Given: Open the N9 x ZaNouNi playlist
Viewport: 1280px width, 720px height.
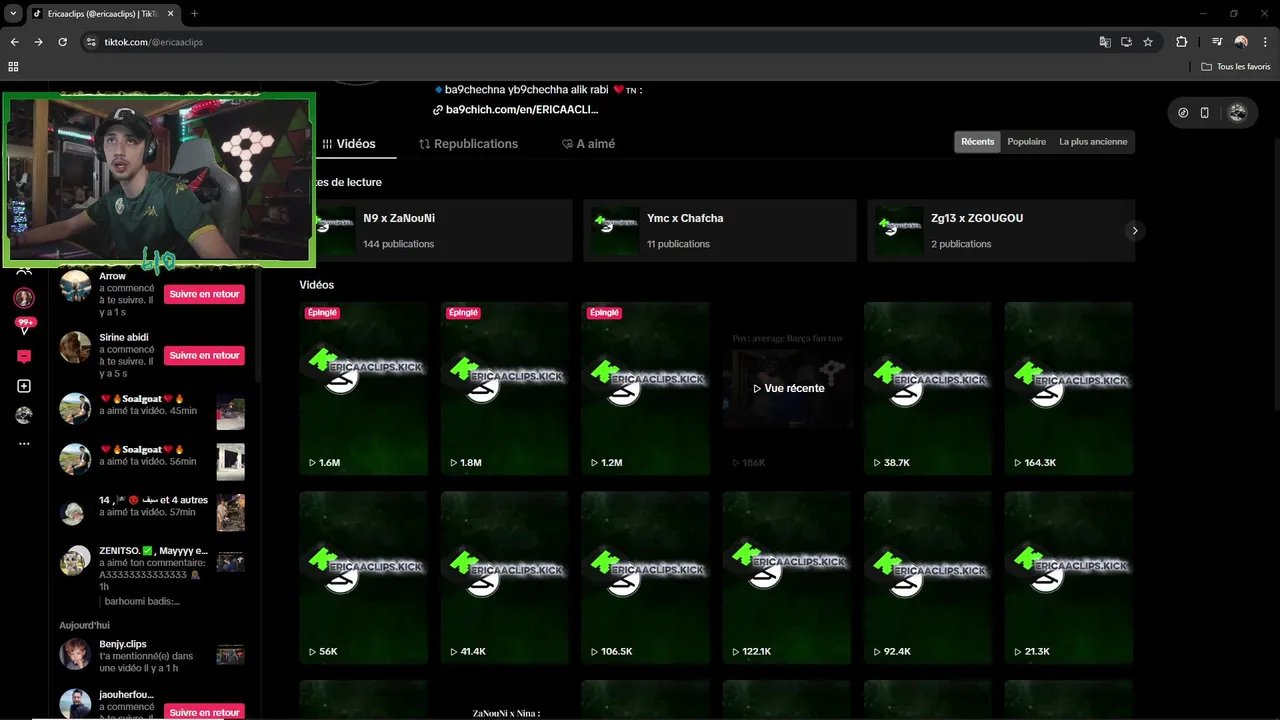Looking at the screenshot, I should [435, 231].
